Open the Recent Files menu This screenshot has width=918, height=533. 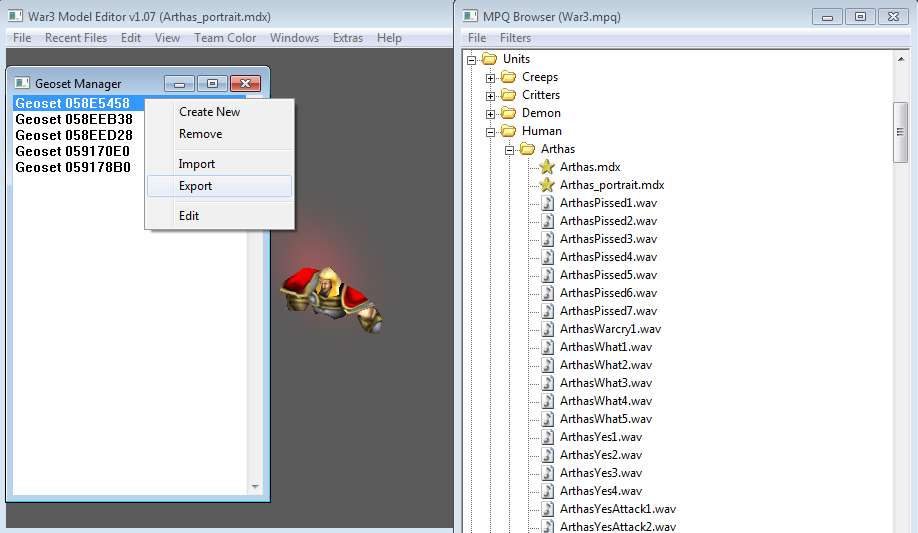pos(76,37)
